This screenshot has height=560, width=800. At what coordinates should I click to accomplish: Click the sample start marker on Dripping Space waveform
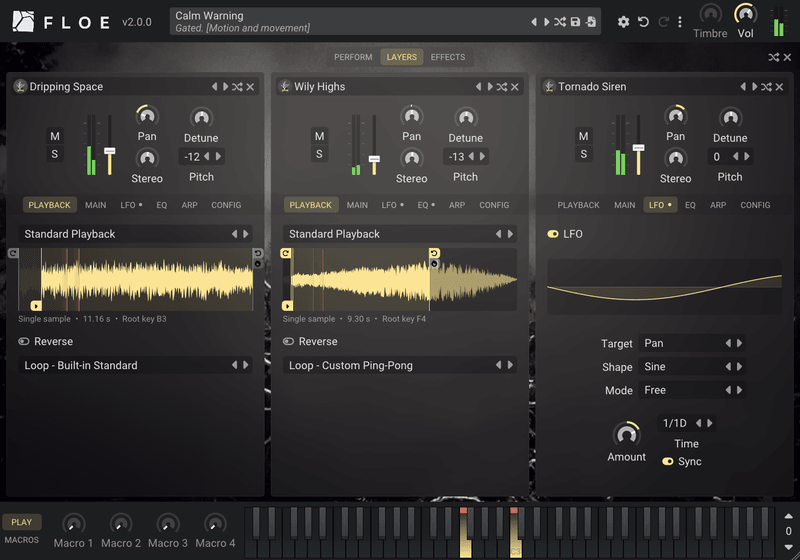coord(36,306)
